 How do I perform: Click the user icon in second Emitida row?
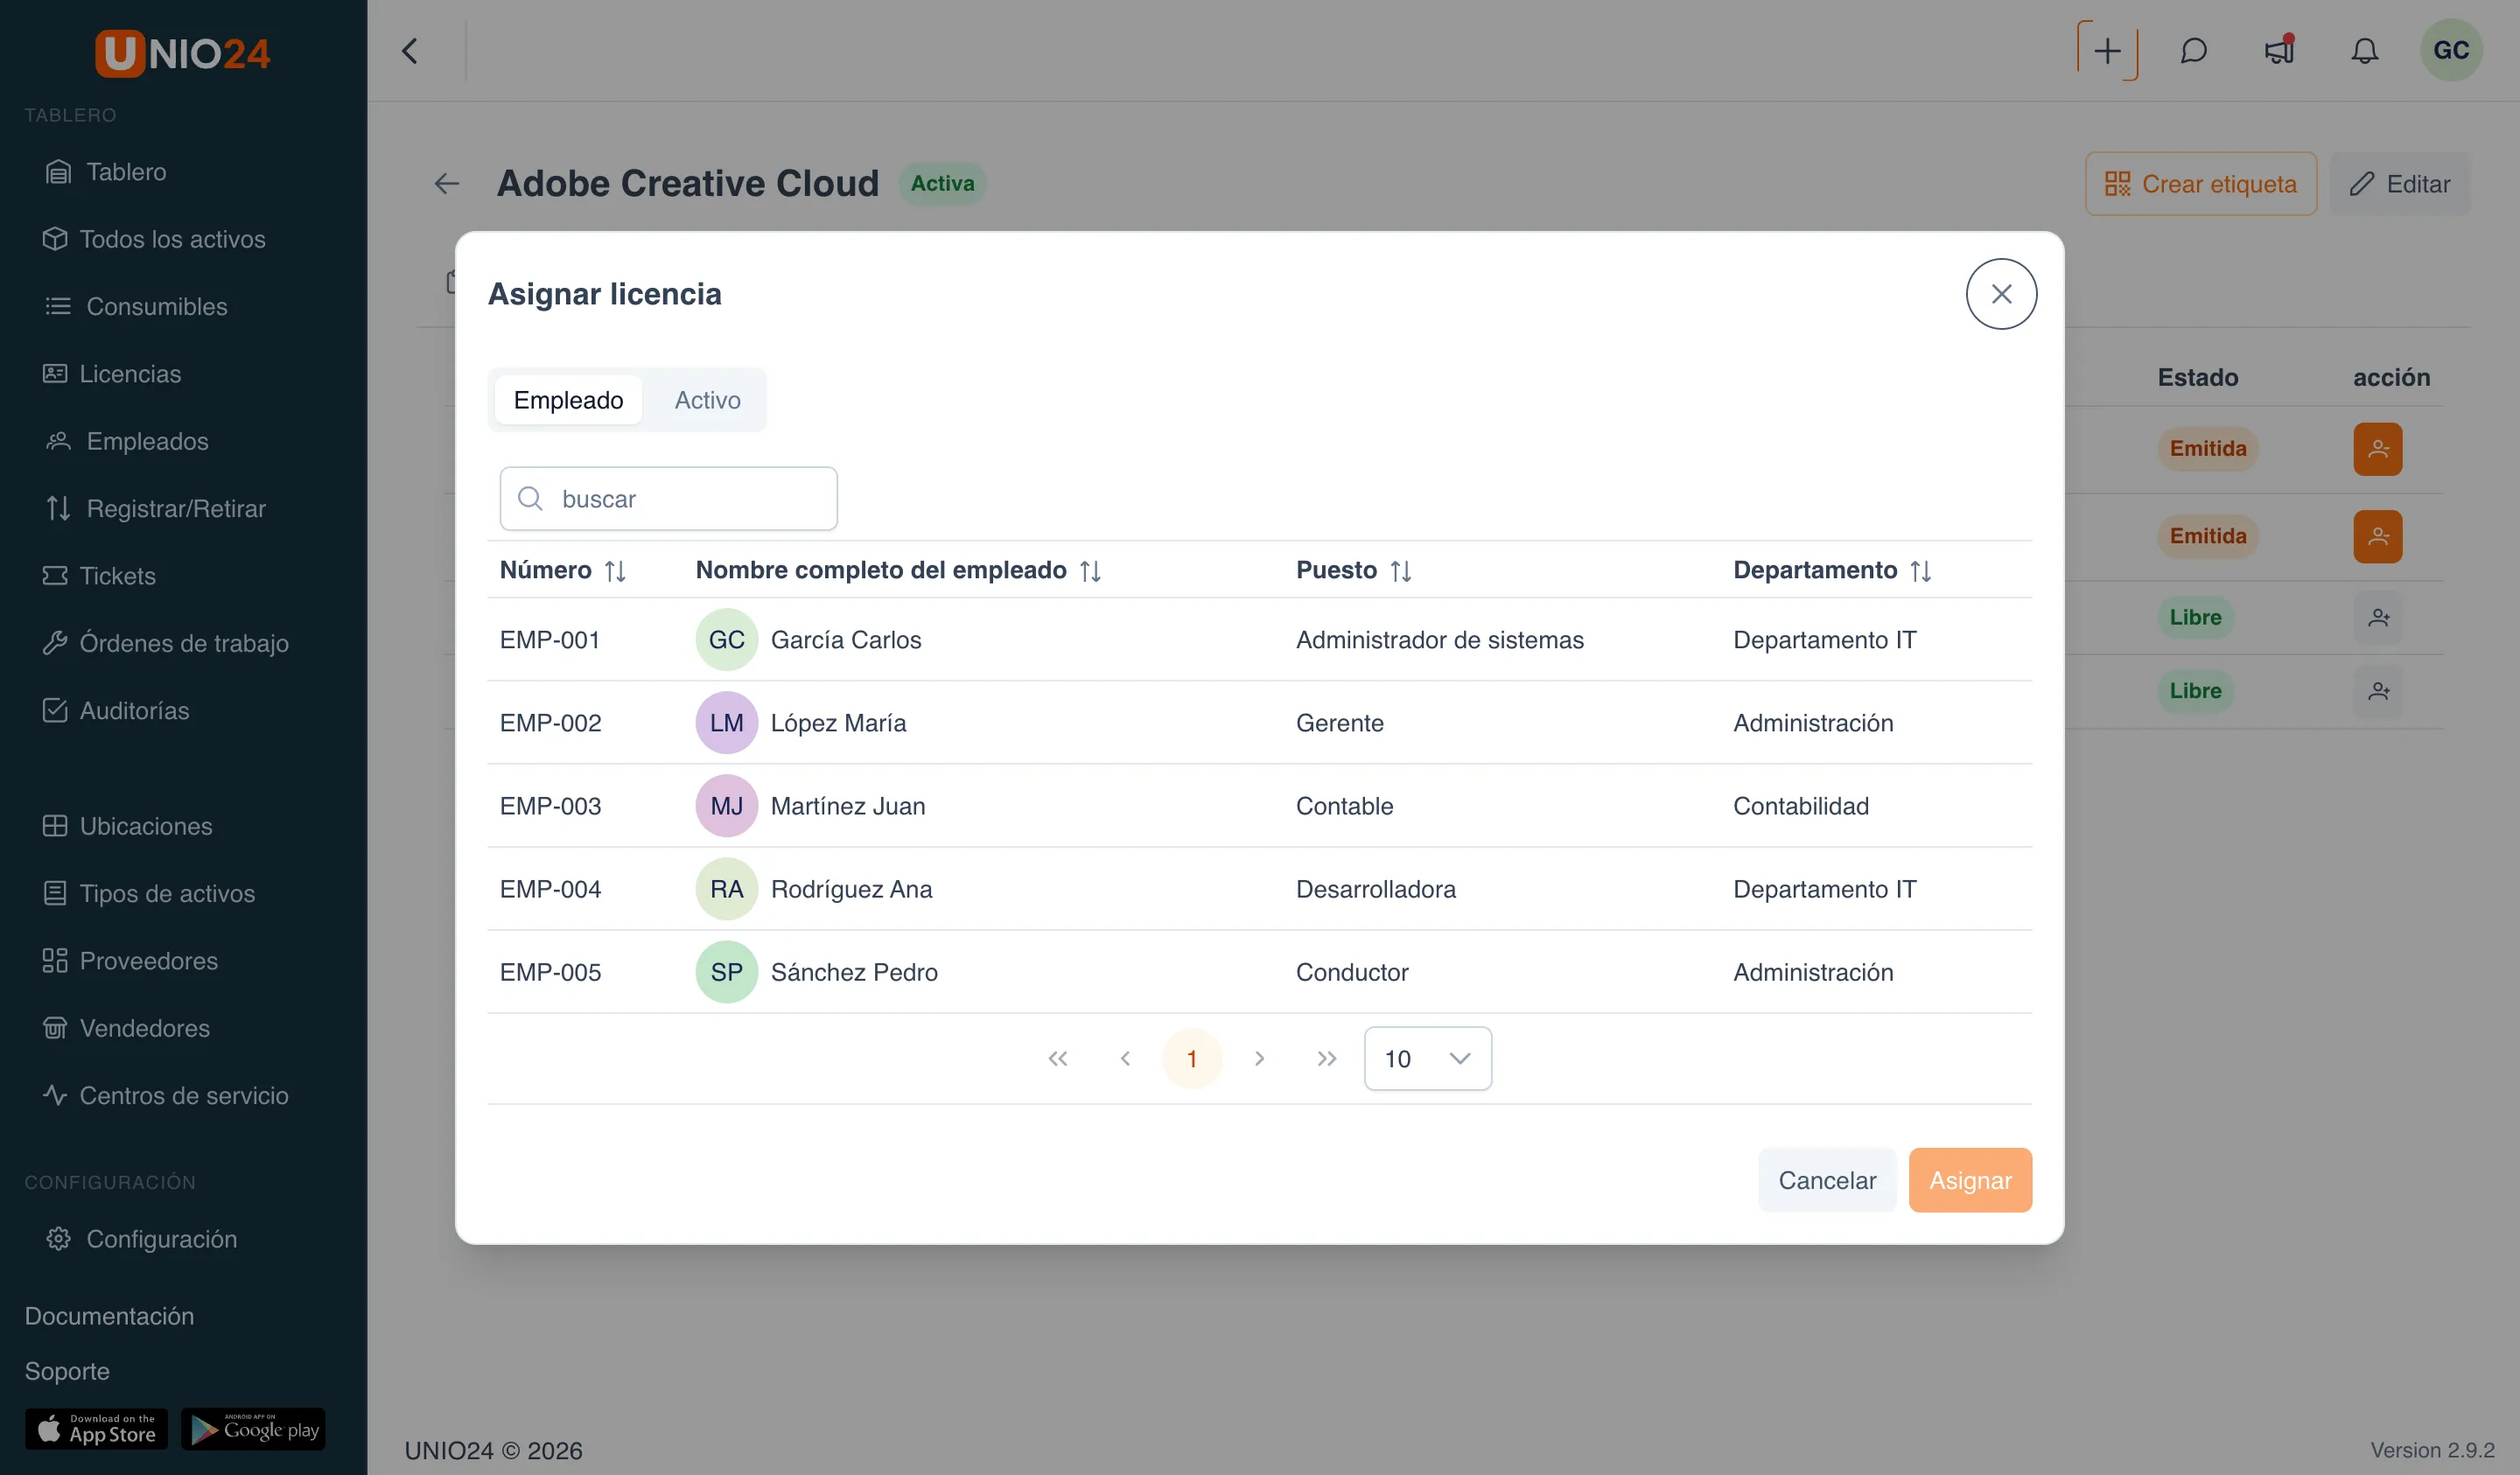click(x=2378, y=537)
